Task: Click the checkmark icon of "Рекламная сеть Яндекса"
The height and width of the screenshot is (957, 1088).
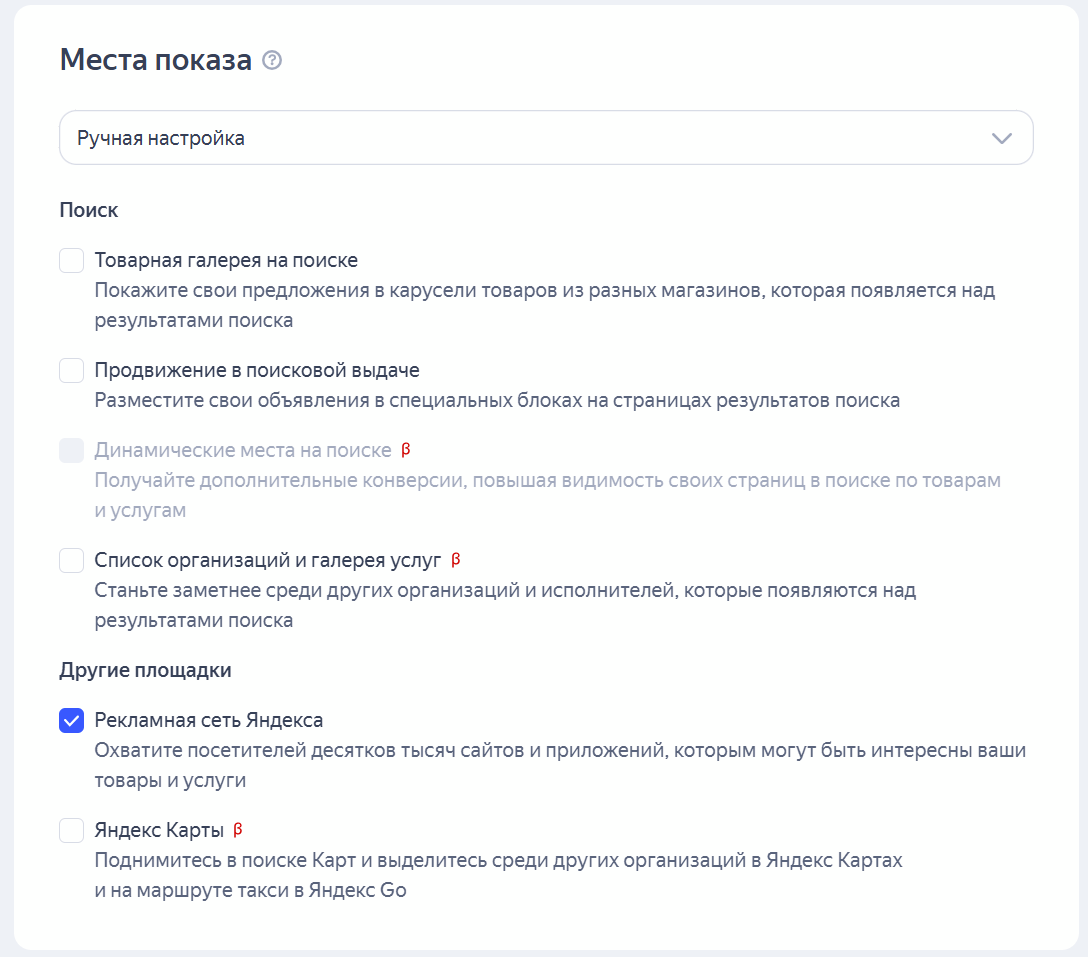Action: click(x=71, y=720)
